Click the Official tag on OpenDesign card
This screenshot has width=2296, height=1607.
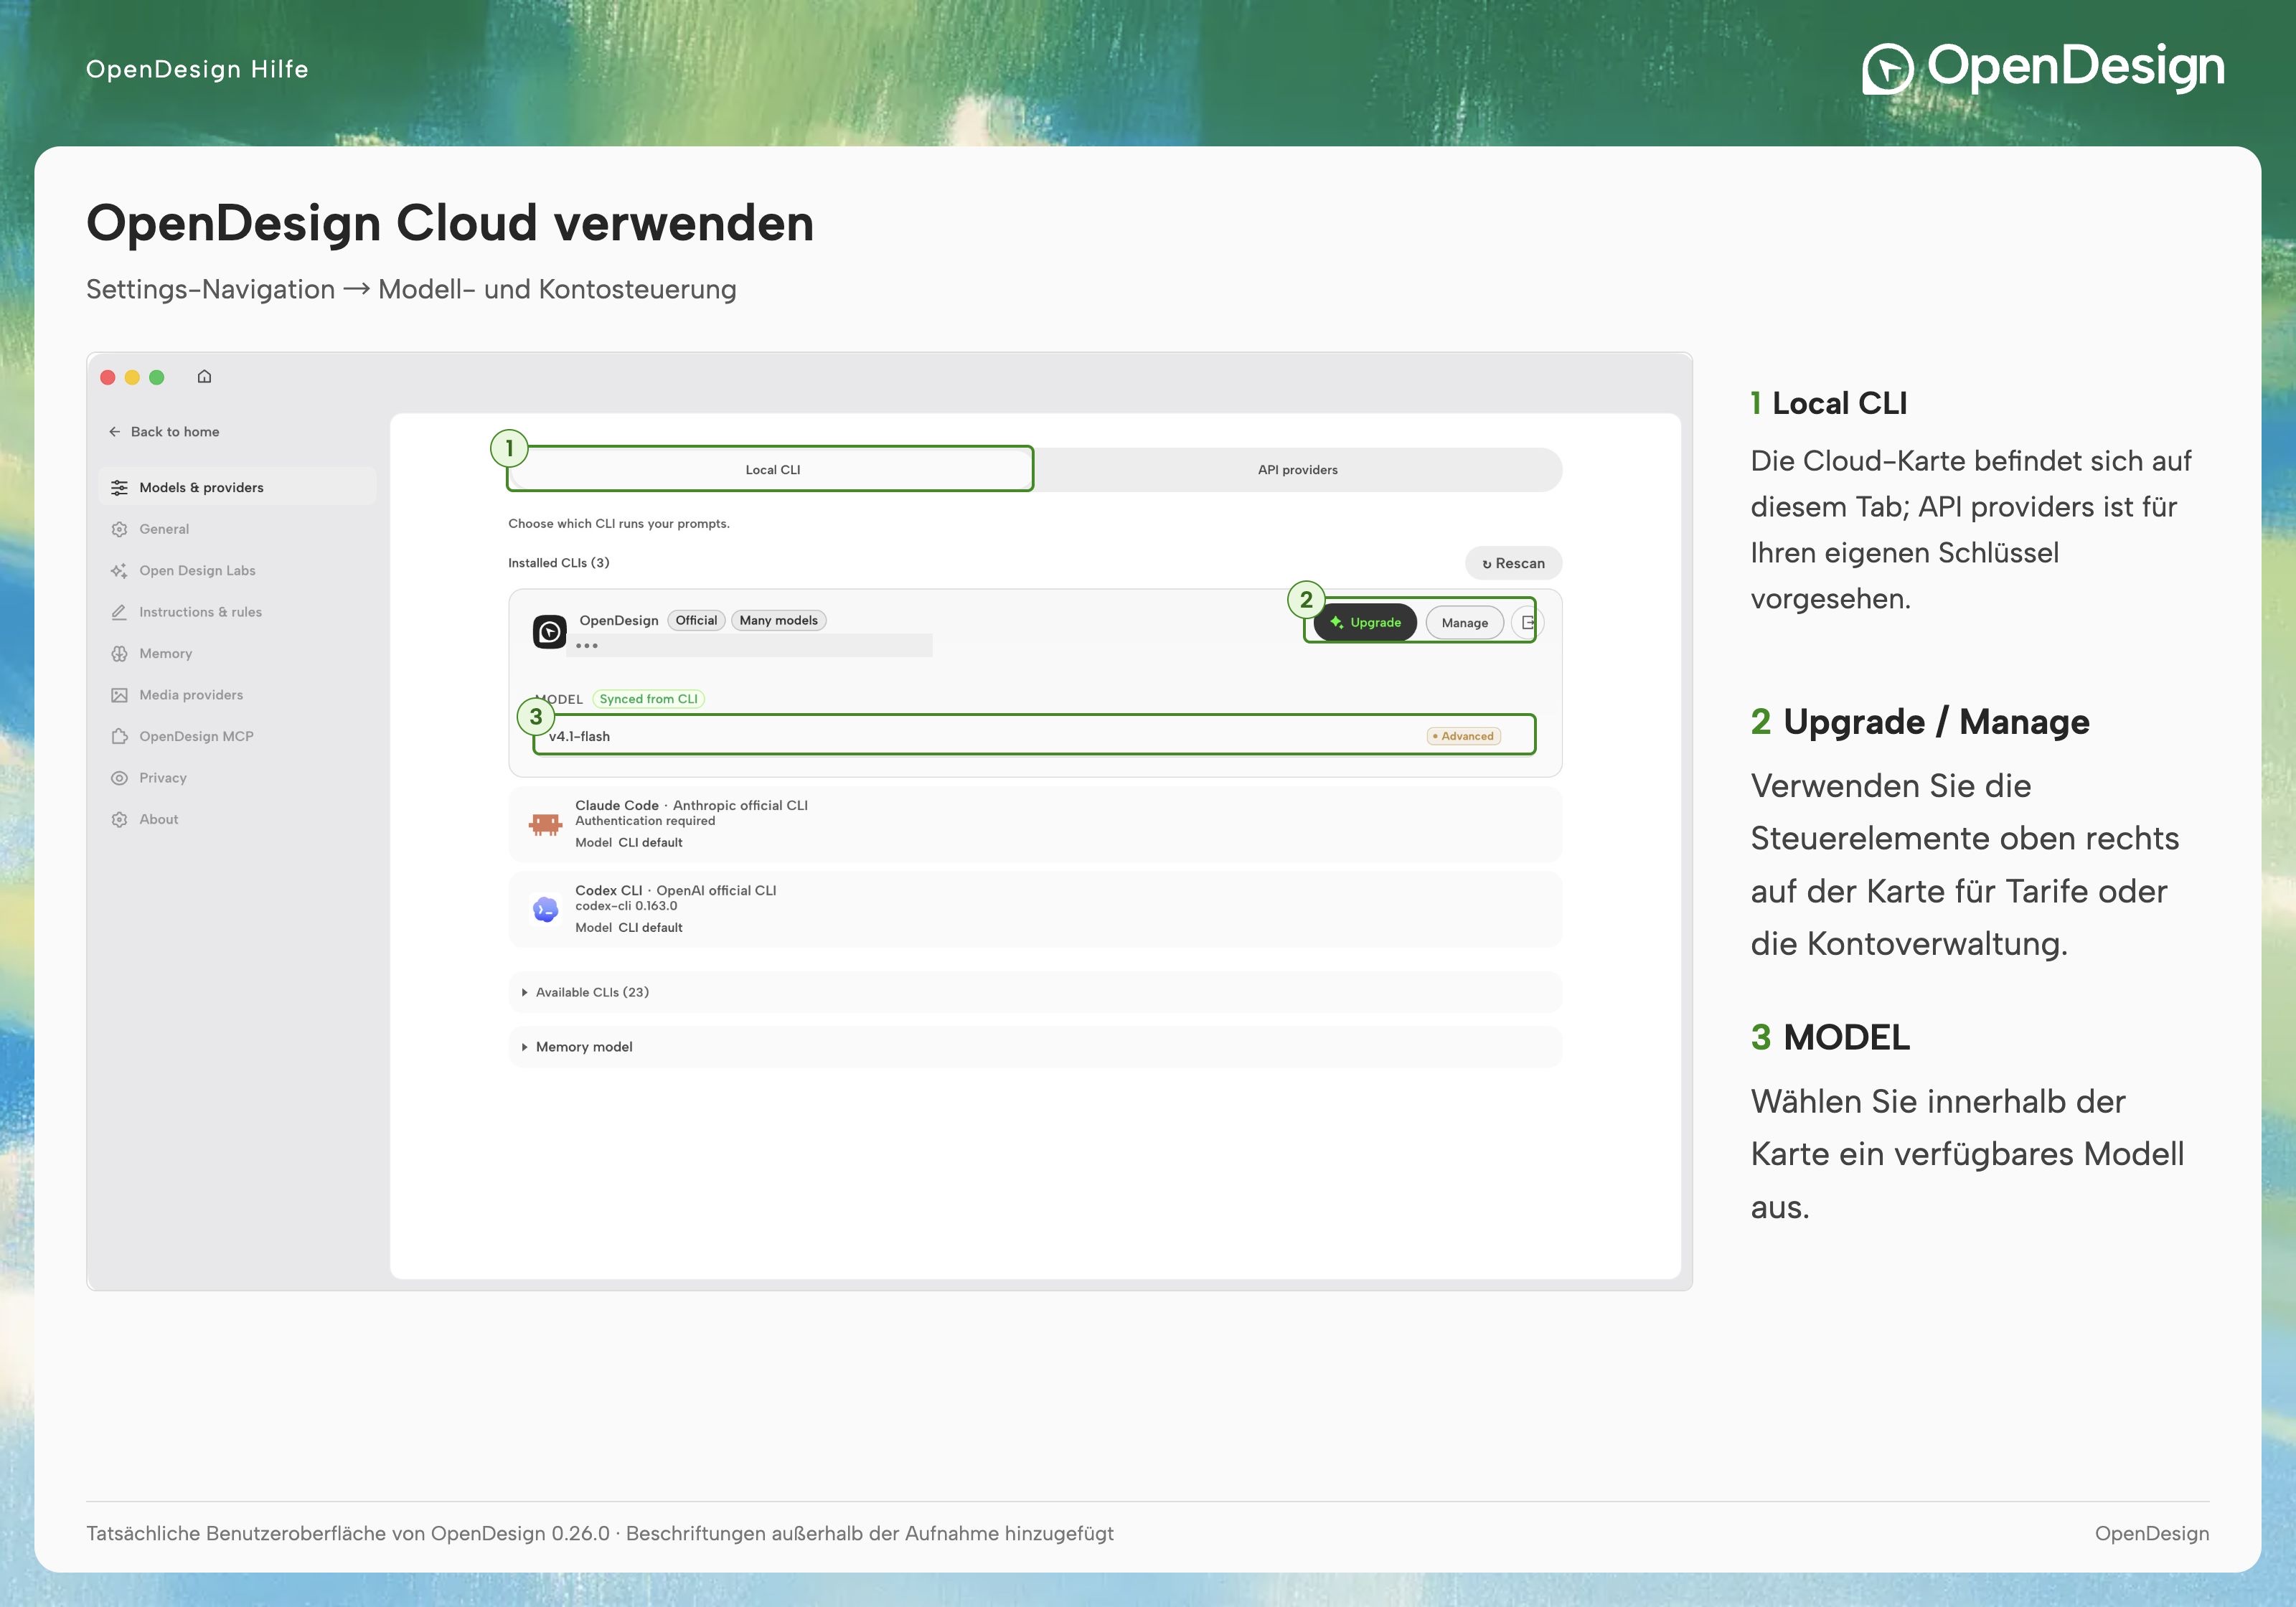(696, 620)
